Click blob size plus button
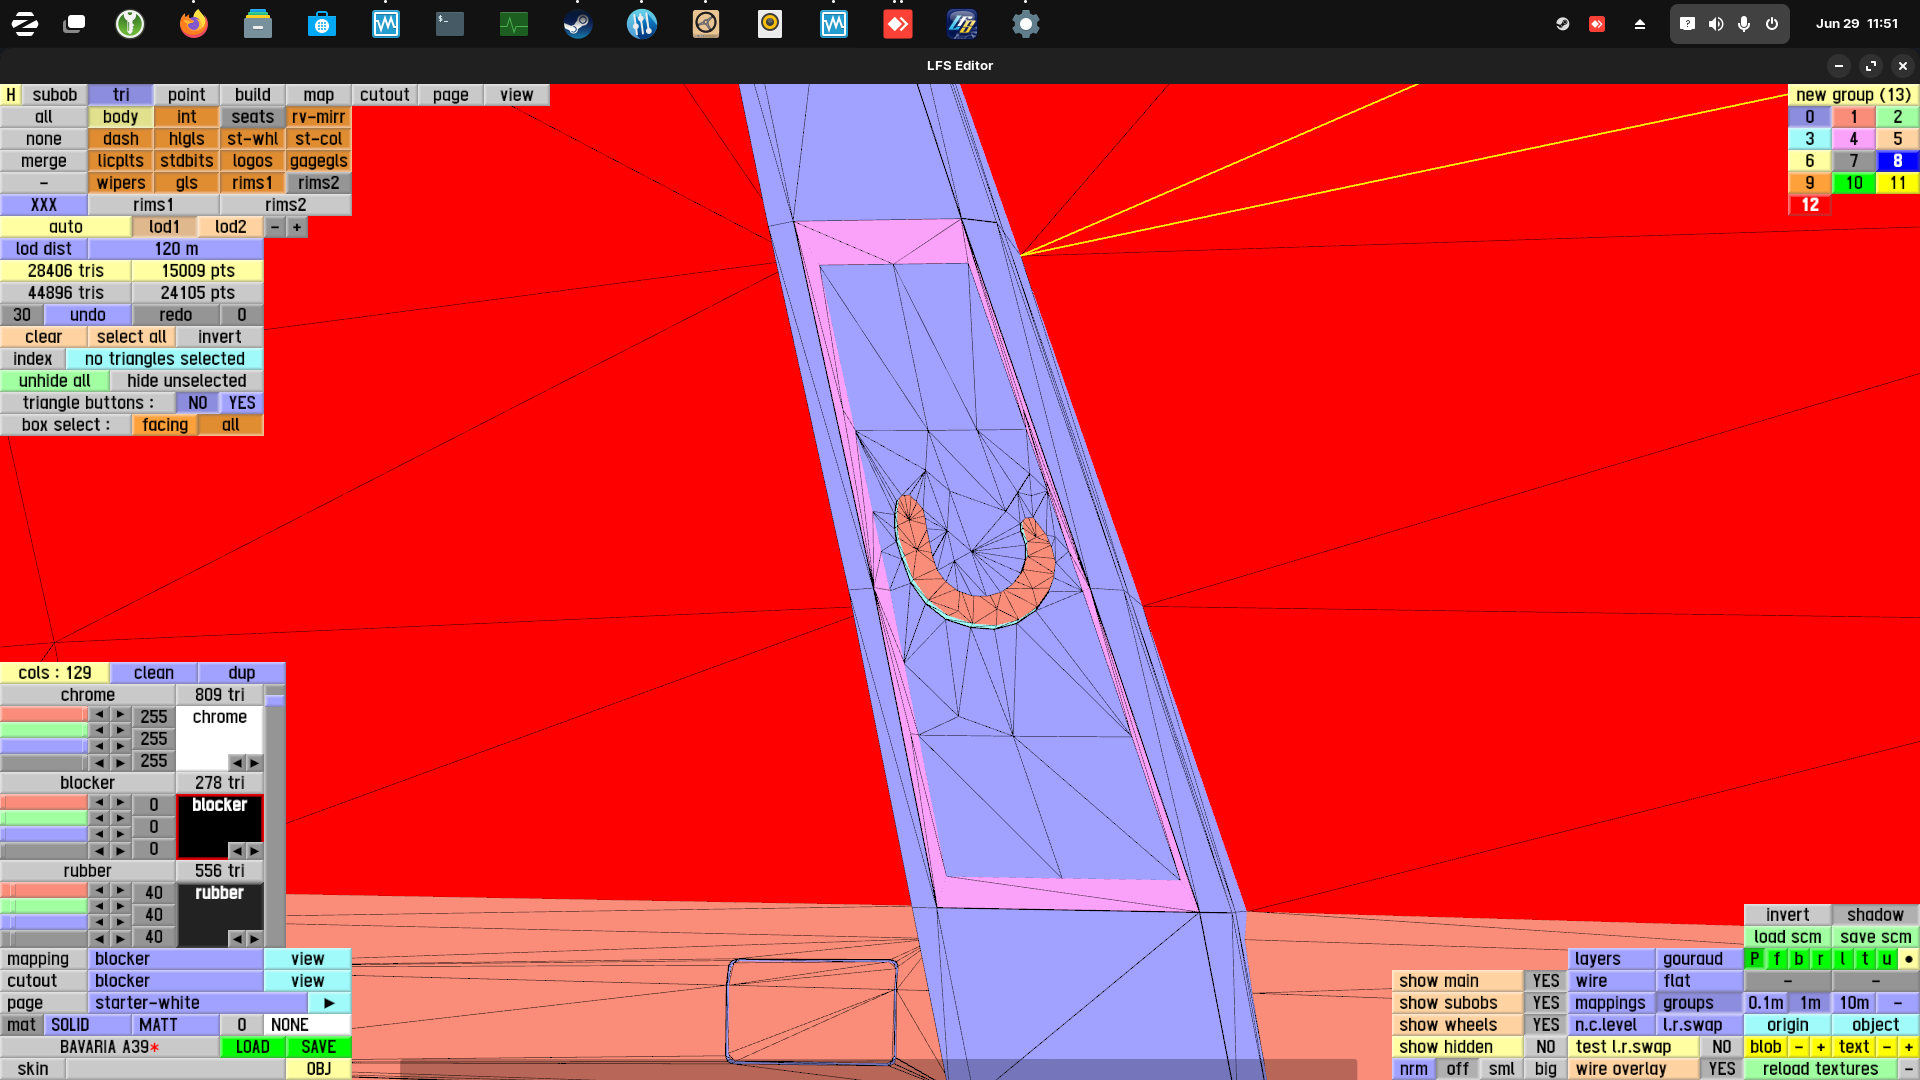This screenshot has height=1080, width=1920. pyautogui.click(x=1821, y=1047)
